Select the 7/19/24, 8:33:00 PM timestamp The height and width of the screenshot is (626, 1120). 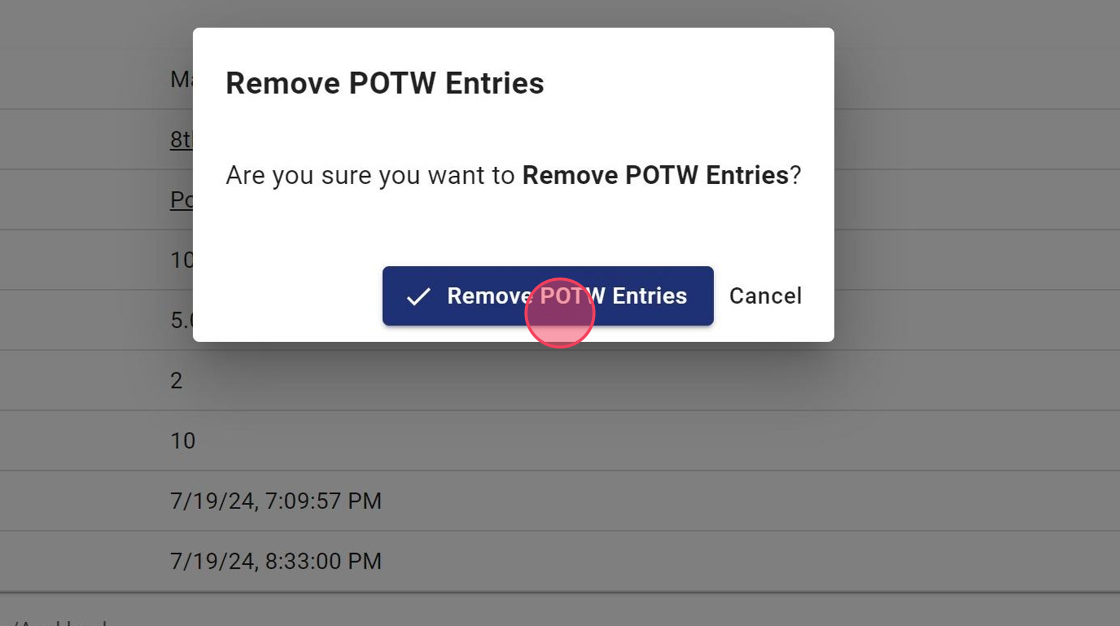[x=276, y=561]
